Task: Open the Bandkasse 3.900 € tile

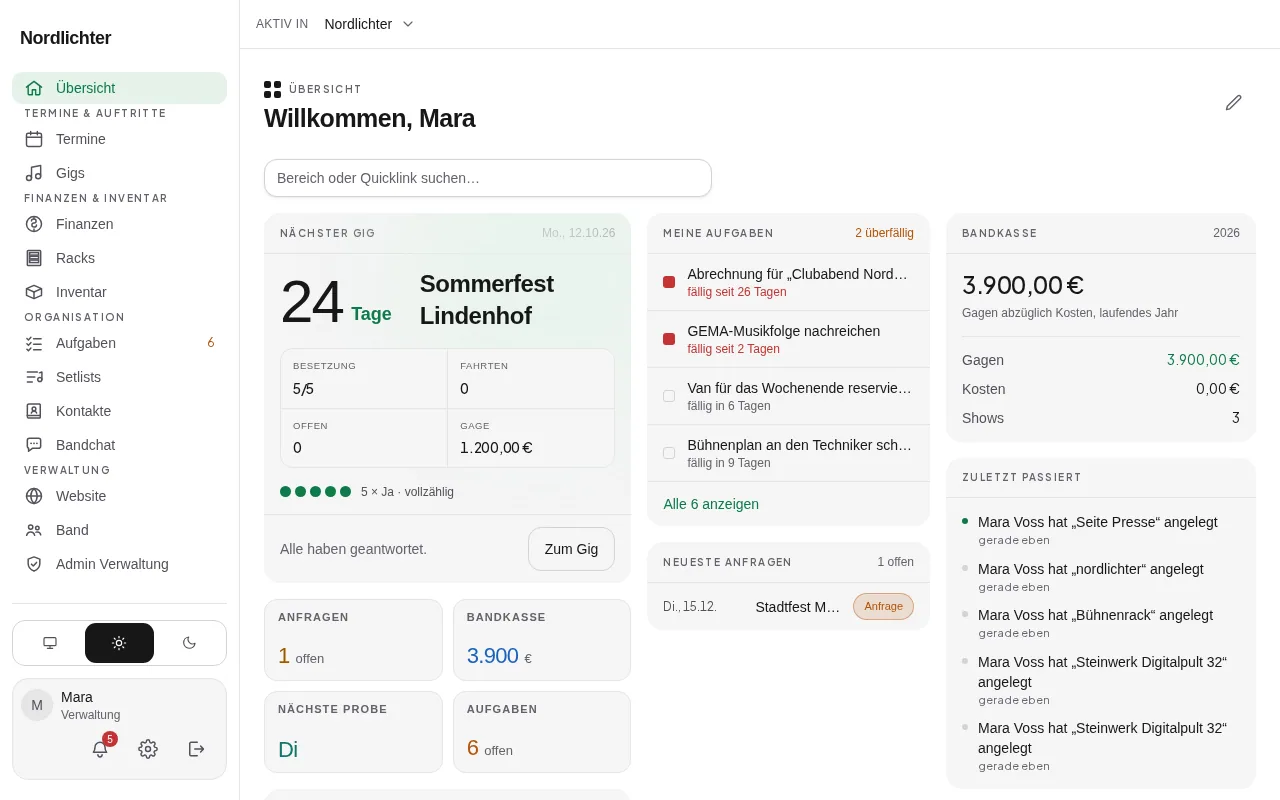Action: pos(542,640)
